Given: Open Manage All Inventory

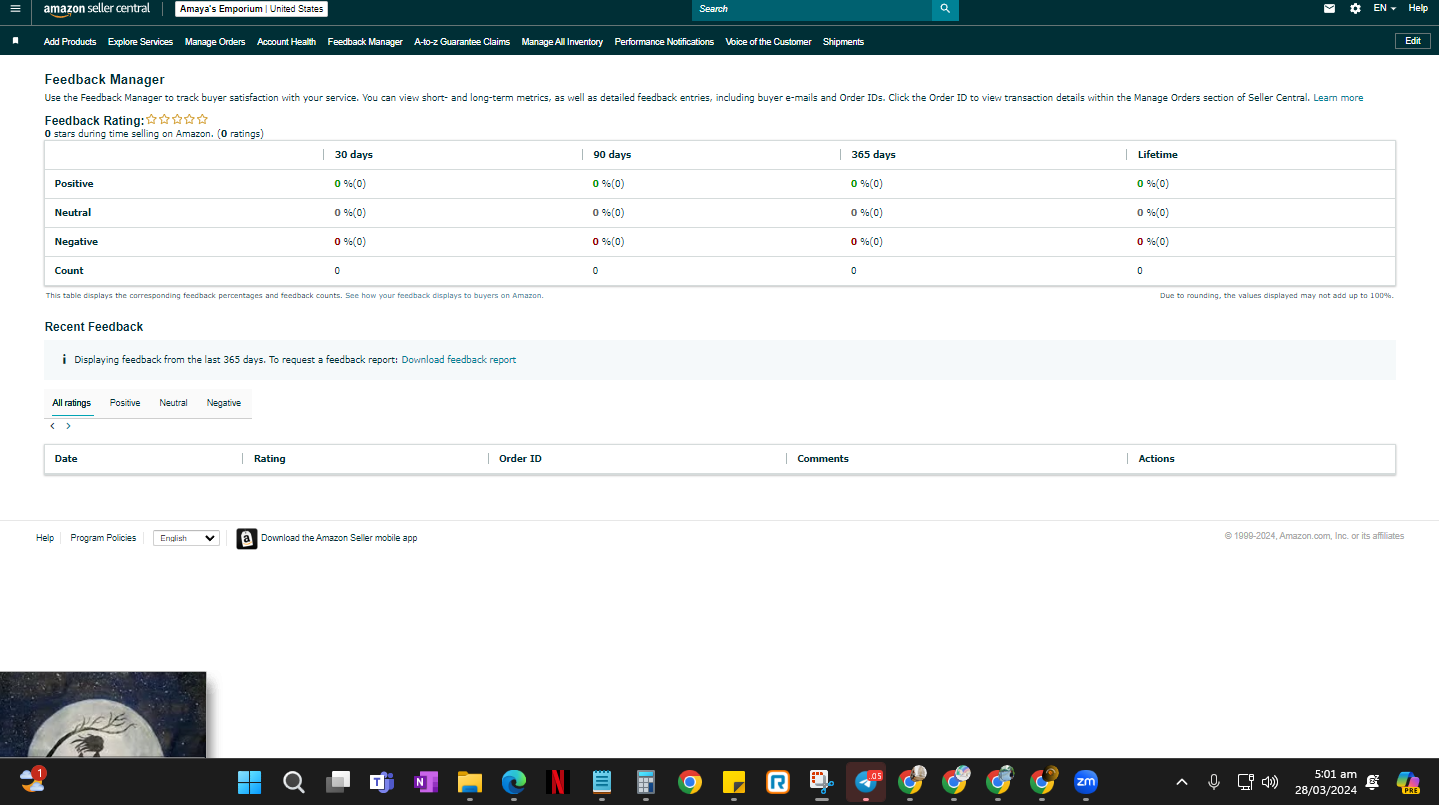Looking at the screenshot, I should (562, 42).
